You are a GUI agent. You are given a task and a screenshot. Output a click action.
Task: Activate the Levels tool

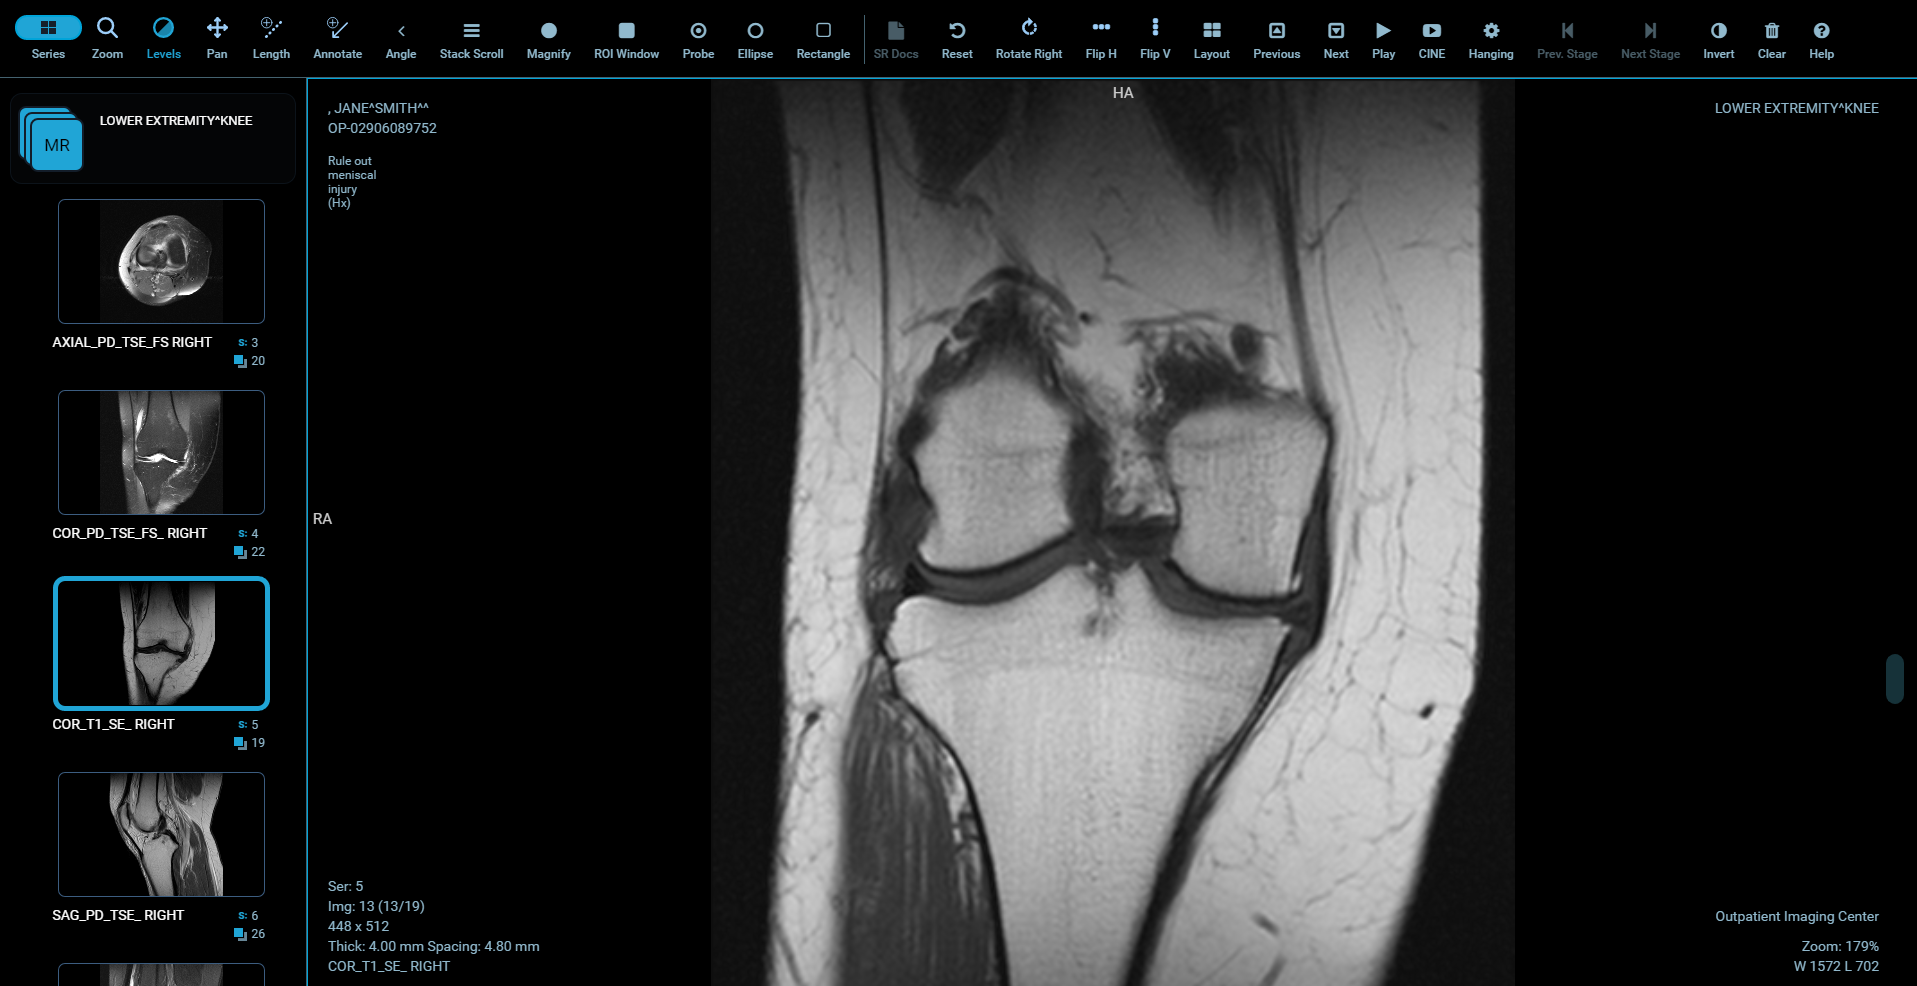(x=163, y=38)
